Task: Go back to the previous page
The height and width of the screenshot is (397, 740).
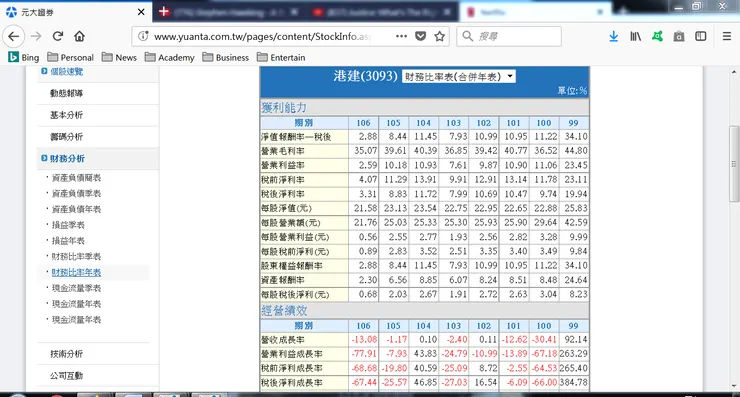Action: [x=14, y=36]
